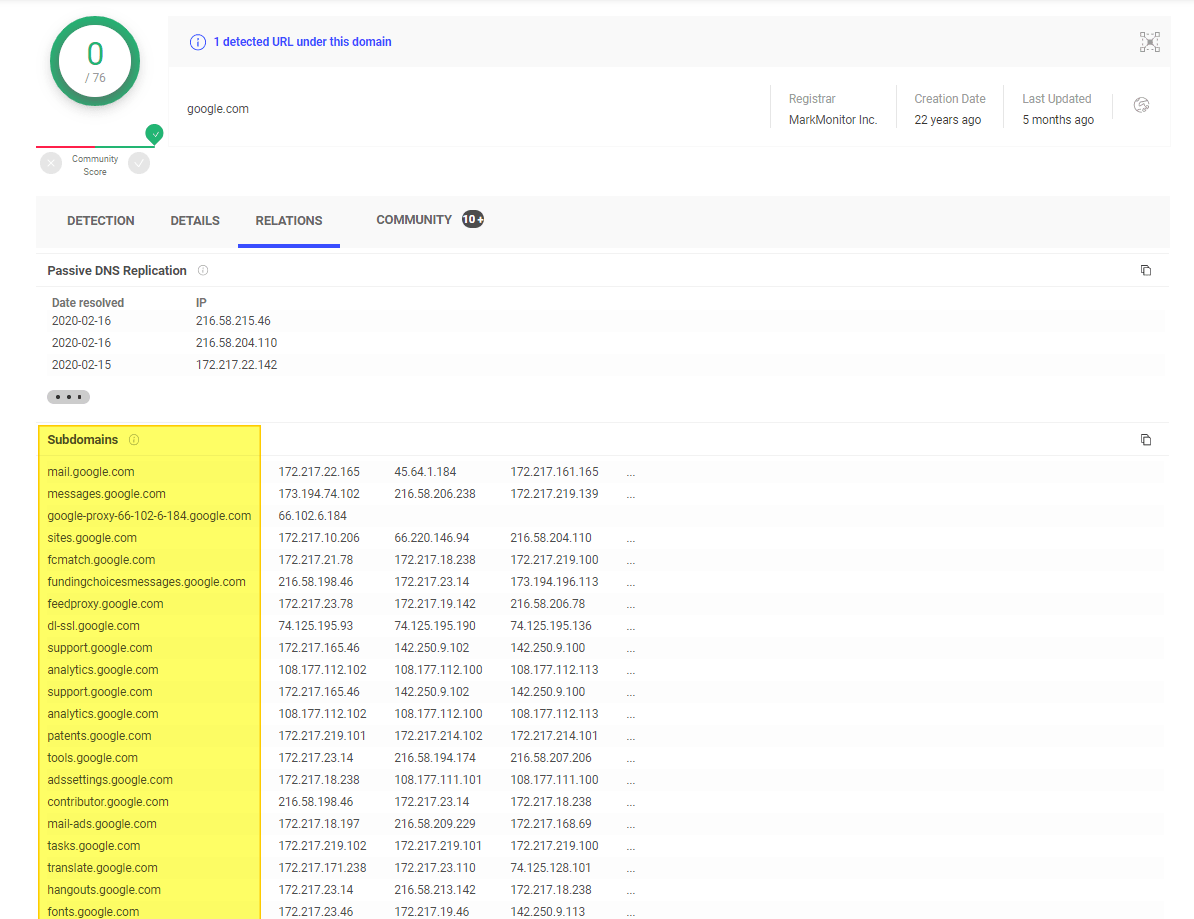The height and width of the screenshot is (919, 1194).
Task: Click IP 216.58.213.142 in hangouts row
Action: tap(435, 890)
